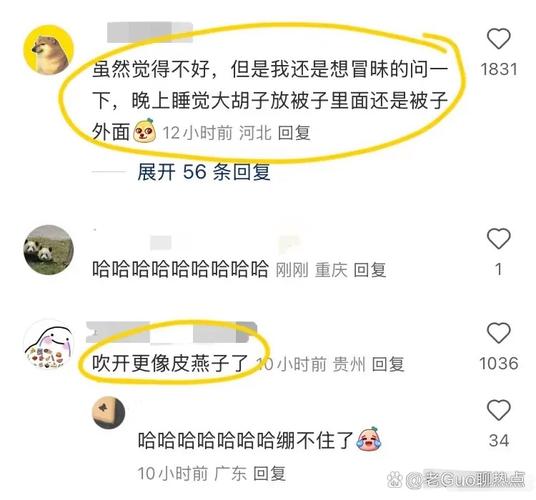The width and height of the screenshot is (536, 500).
Task: Tap the 虽然觉得不好 comment text
Action: point(270,101)
